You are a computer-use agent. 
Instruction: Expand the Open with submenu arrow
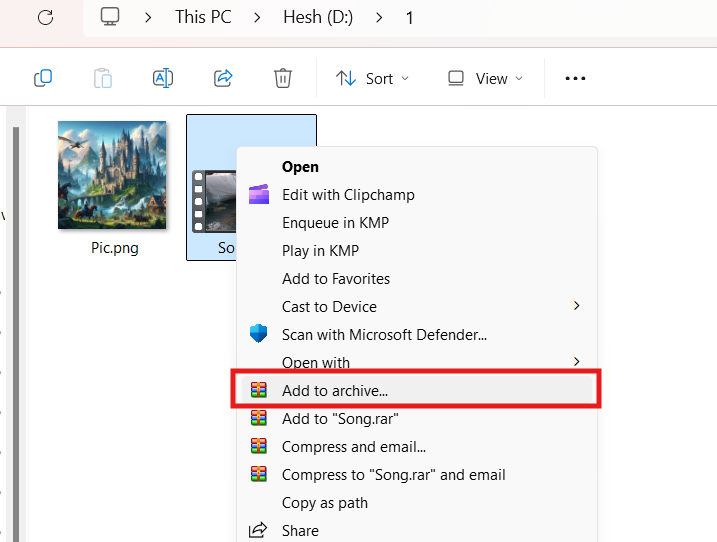click(577, 361)
